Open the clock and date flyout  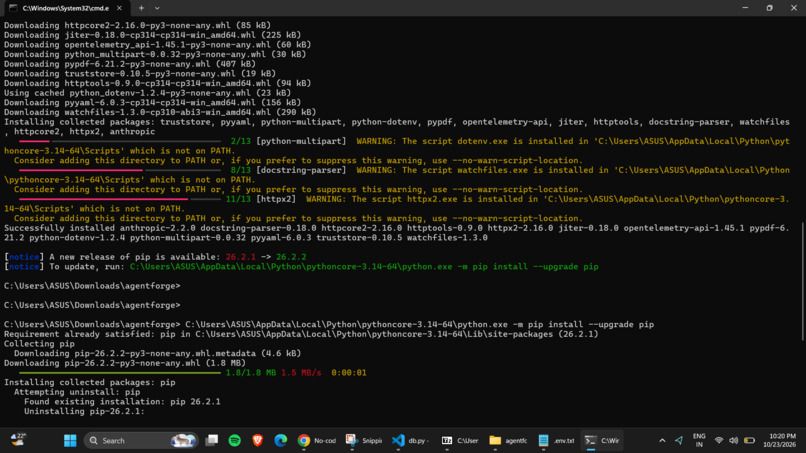[779, 440]
